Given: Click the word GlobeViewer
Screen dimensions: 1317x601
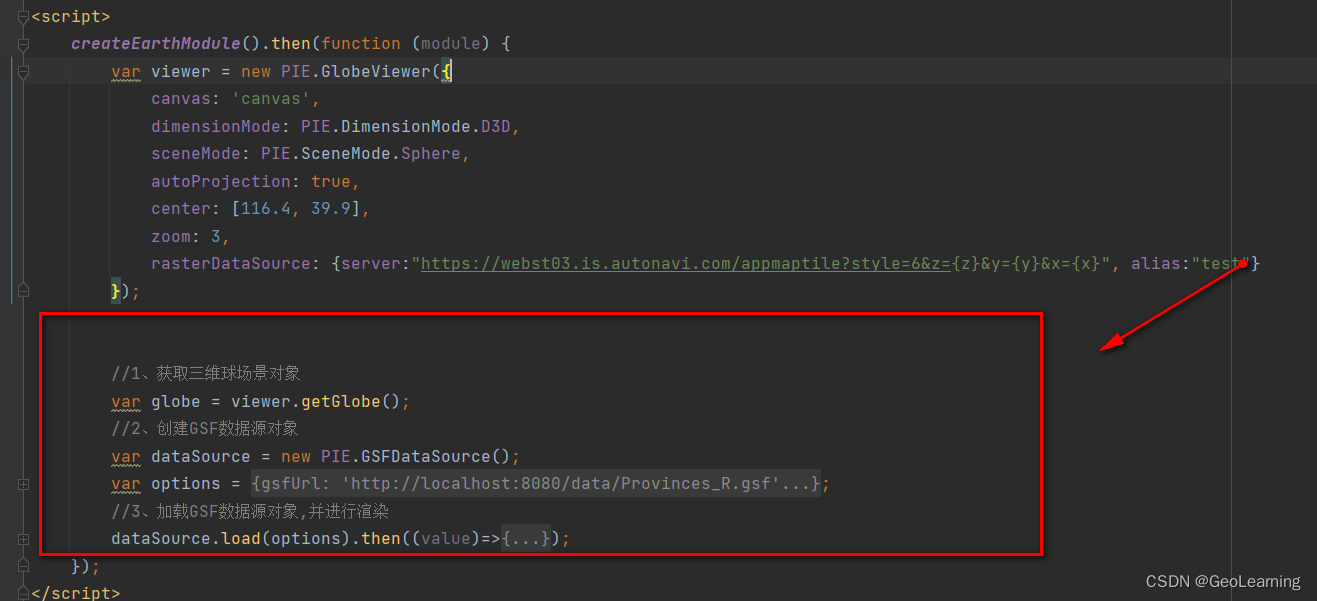Looking at the screenshot, I should click(376, 72).
